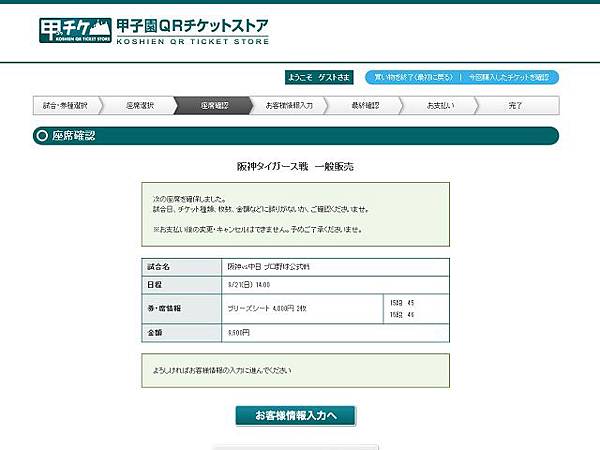Click the 座席確認 section header bar
Viewport: 600px width, 450px height.
[x=296, y=136]
